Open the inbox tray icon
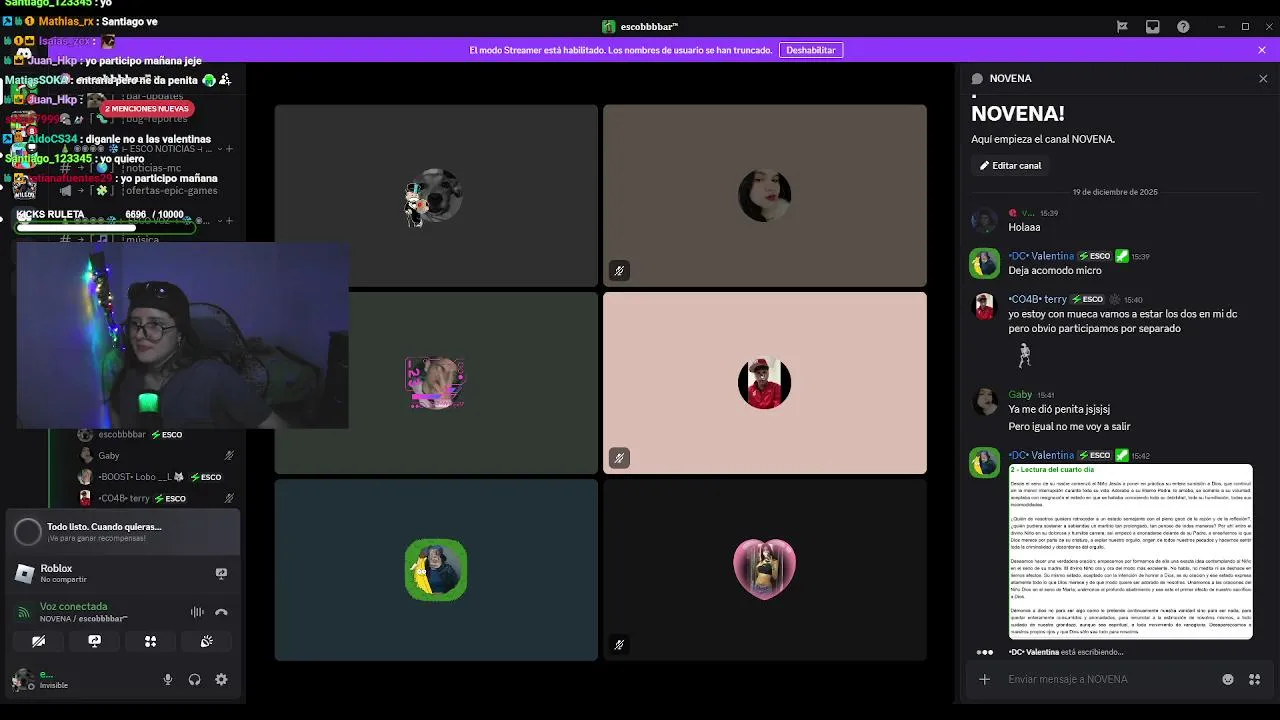Viewport: 1280px width, 720px height. pyautogui.click(x=1153, y=27)
